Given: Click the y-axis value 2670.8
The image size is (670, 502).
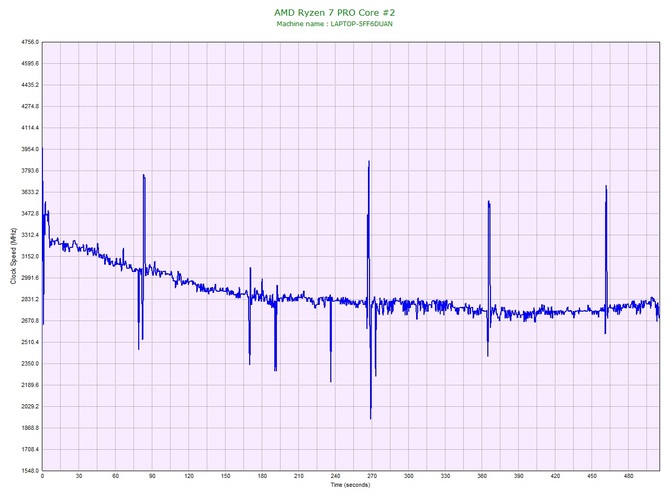Looking at the screenshot, I should [30, 321].
